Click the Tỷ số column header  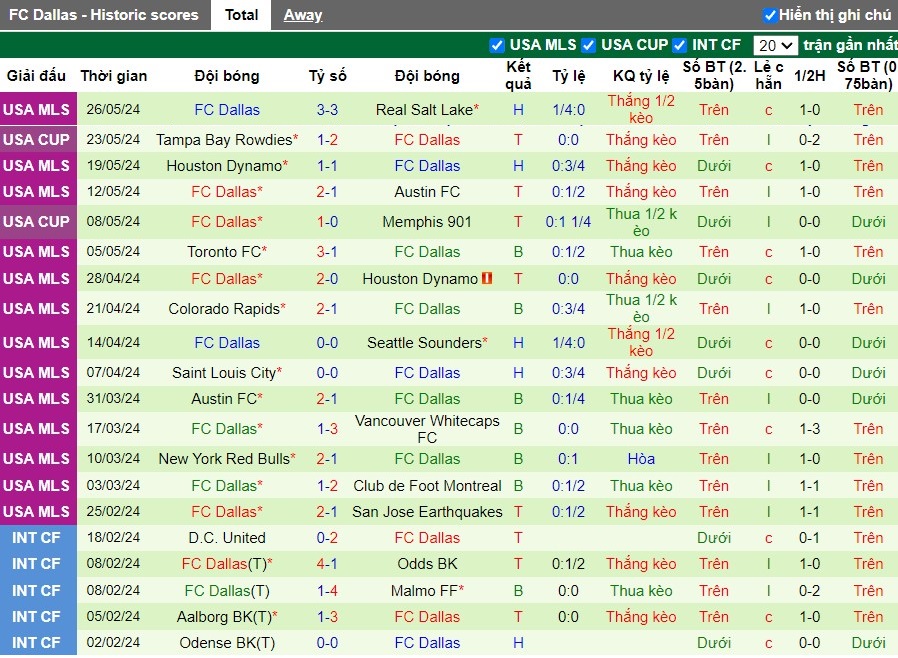(328, 76)
